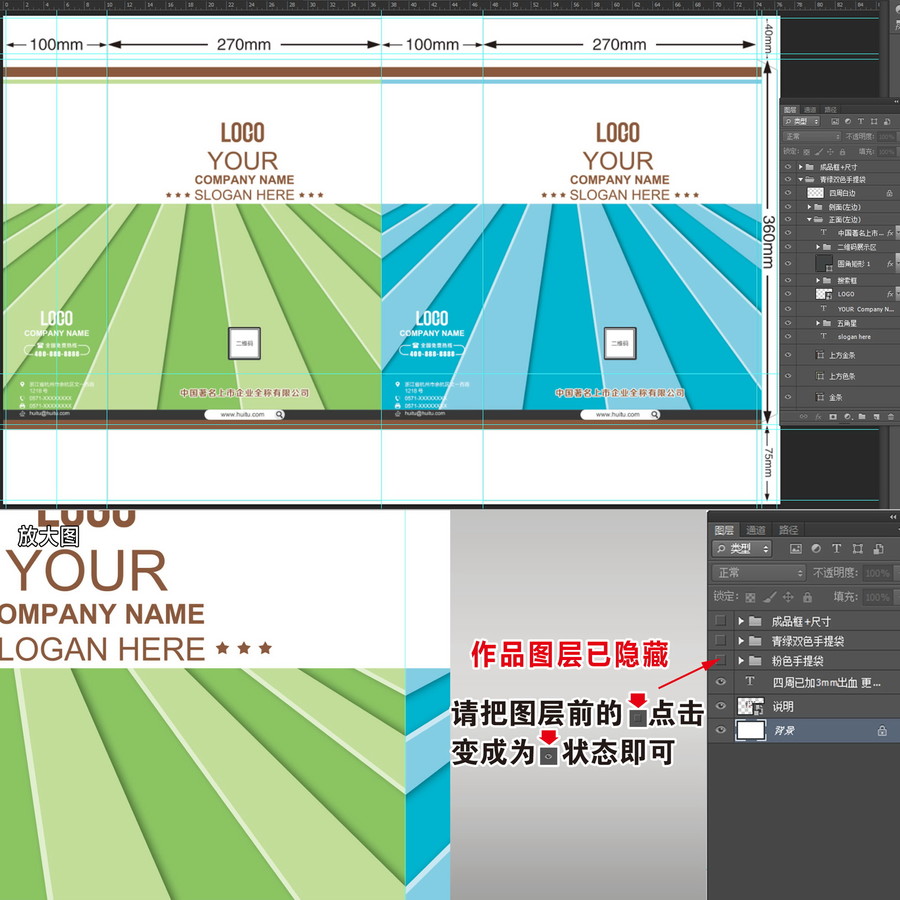Image resolution: width=900 pixels, height=900 pixels.
Task: Filter pixel layers in upper Layers panel
Action: click(x=835, y=122)
